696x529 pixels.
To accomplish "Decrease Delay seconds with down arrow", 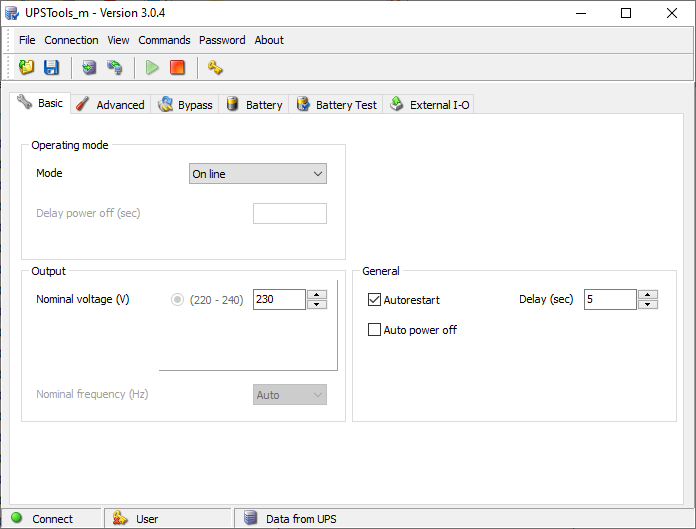I will [648, 305].
